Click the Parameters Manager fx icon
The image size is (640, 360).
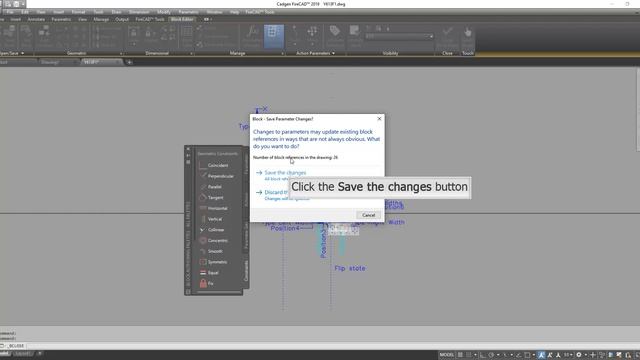(252, 32)
